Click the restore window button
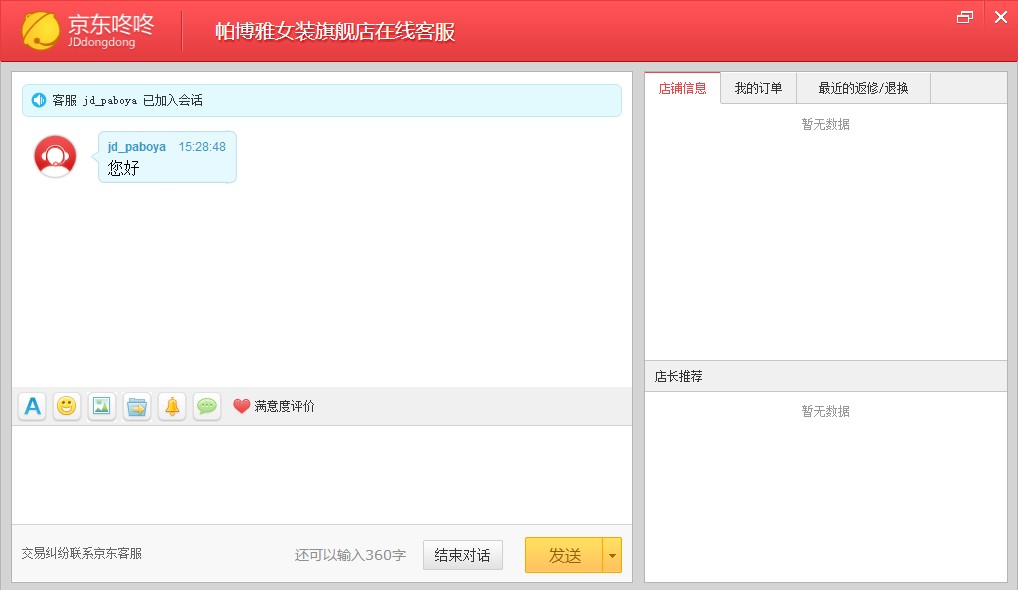 [x=964, y=16]
